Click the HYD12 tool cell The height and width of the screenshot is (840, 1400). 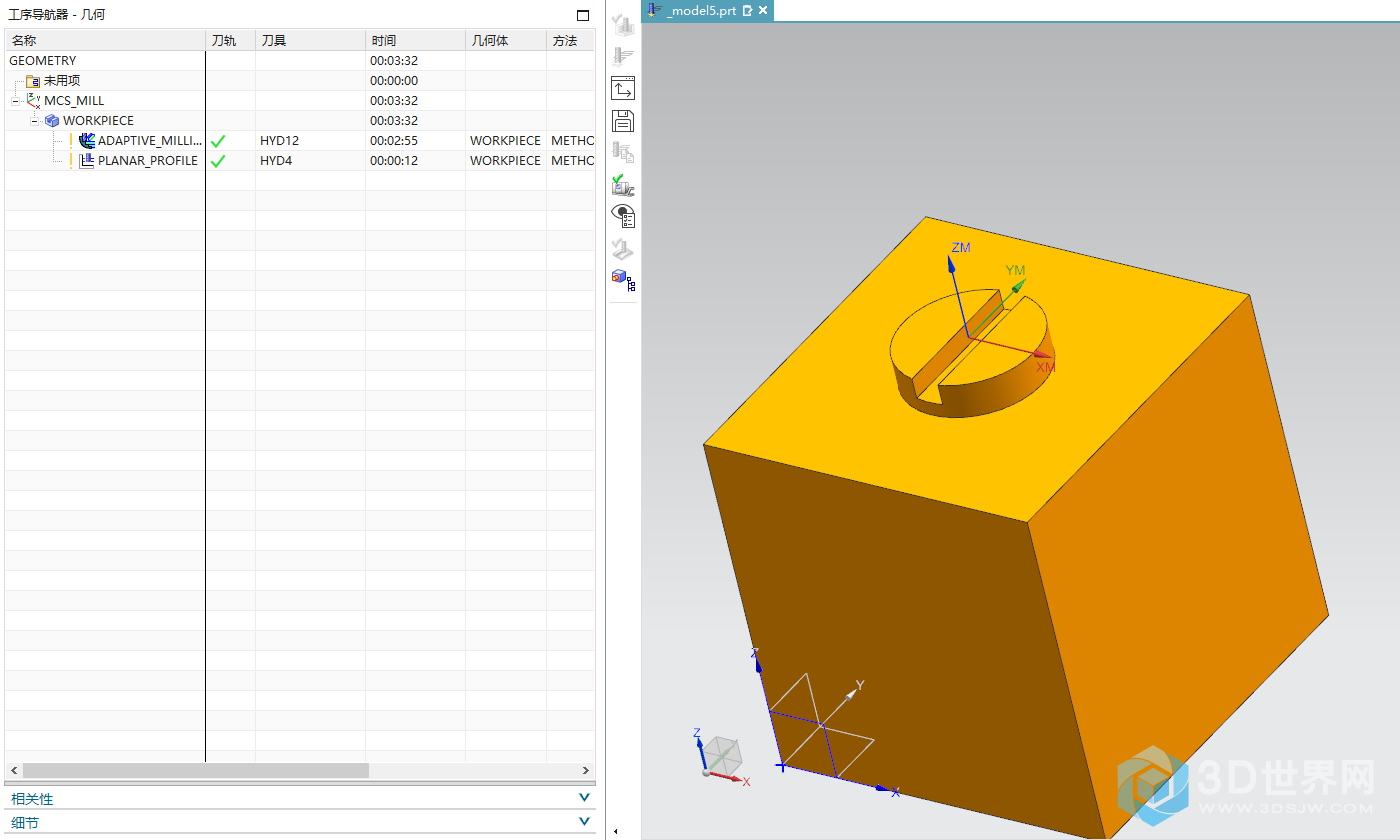pos(310,141)
